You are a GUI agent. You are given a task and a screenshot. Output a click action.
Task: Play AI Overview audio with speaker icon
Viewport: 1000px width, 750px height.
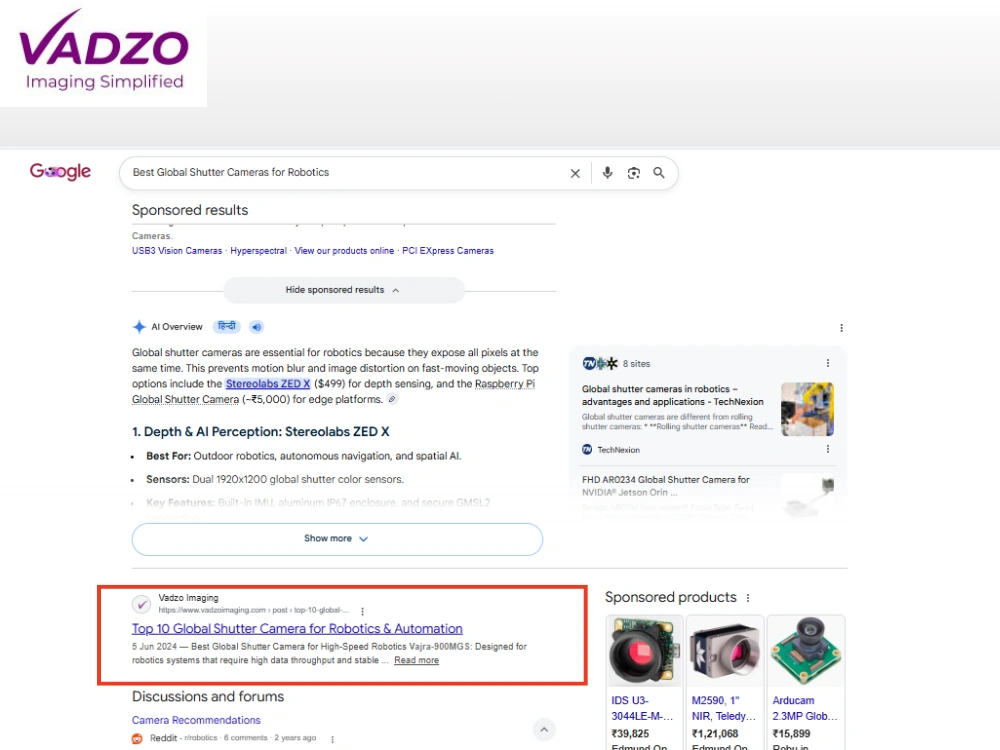[256, 327]
